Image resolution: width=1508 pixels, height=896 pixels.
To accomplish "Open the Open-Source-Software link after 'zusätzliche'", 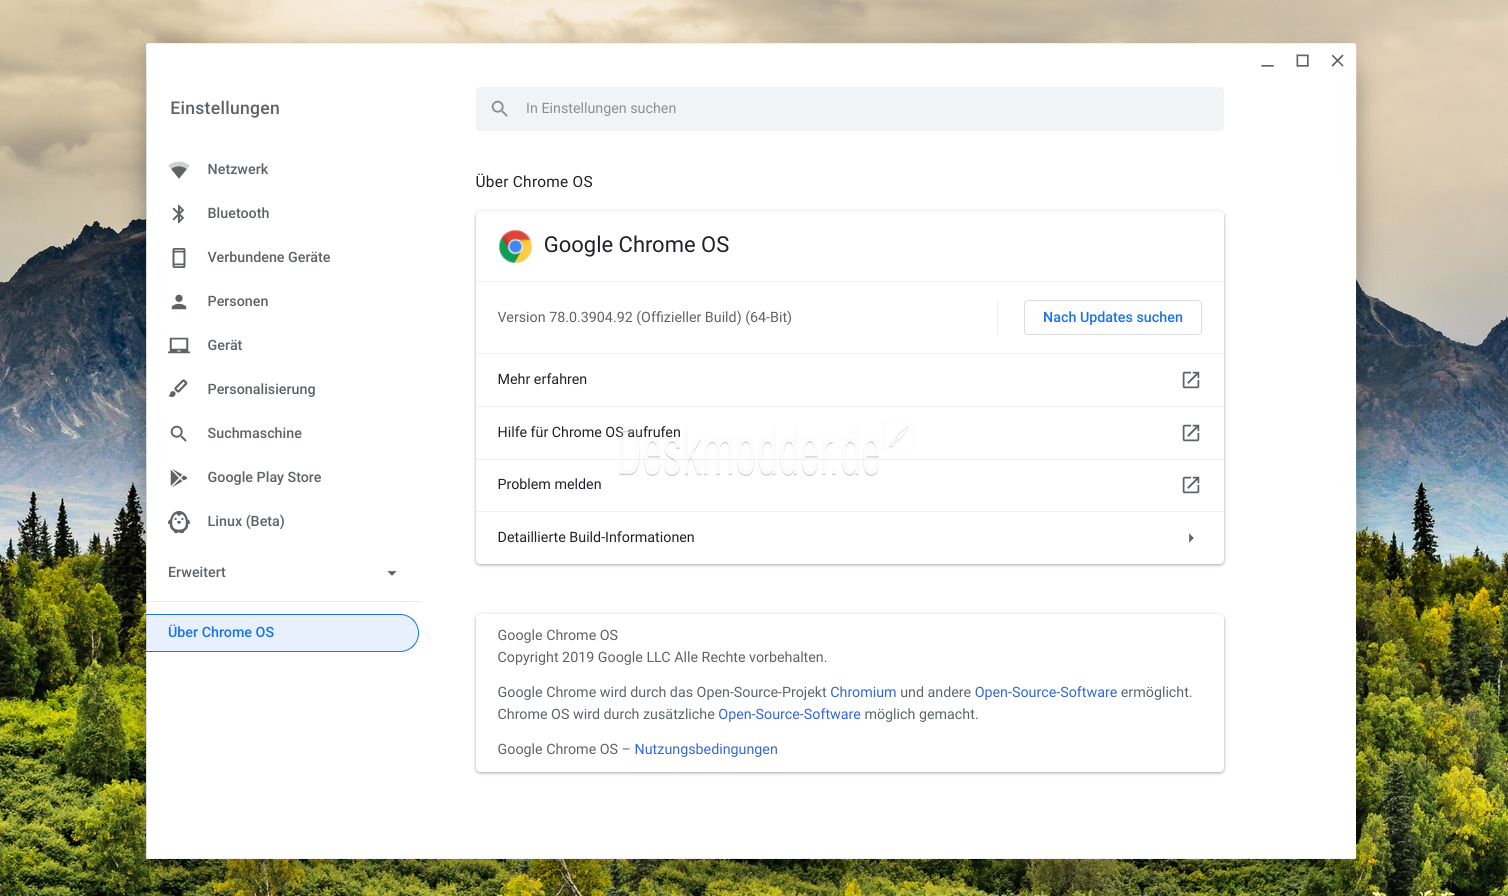I will point(789,714).
